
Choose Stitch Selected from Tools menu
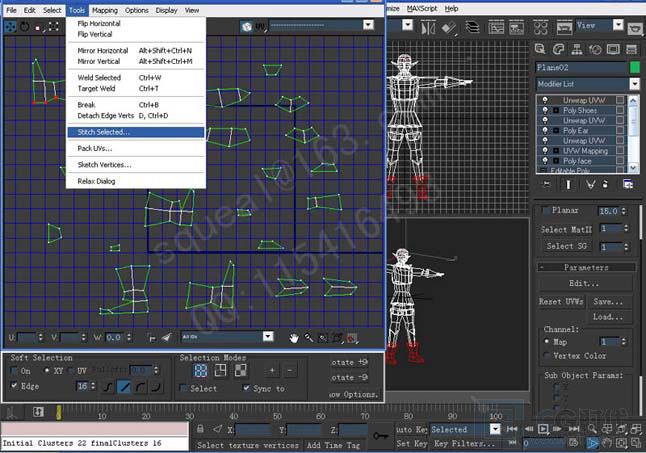coord(136,132)
